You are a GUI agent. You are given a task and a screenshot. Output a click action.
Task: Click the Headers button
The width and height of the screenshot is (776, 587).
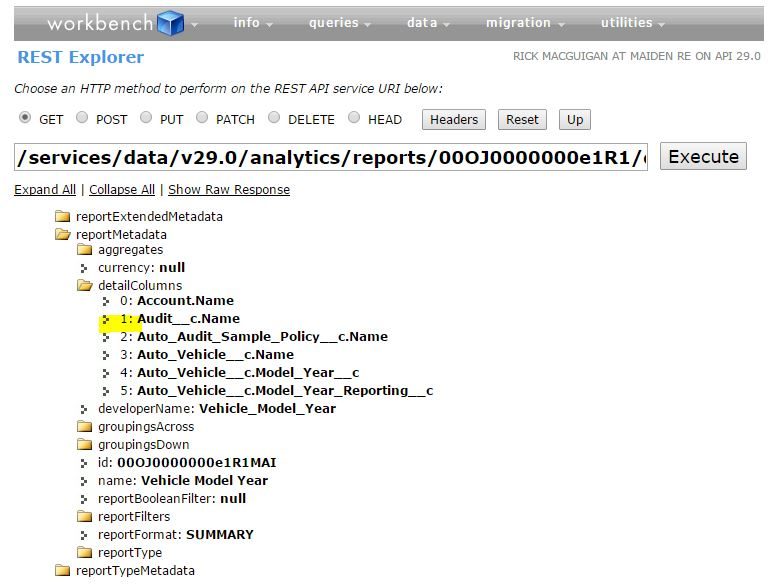[454, 120]
